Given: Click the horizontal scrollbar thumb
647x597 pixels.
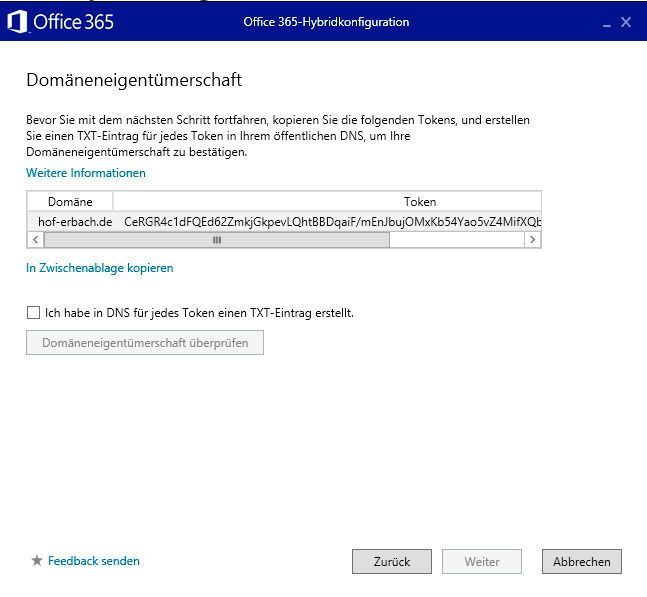Looking at the screenshot, I should click(x=217, y=240).
